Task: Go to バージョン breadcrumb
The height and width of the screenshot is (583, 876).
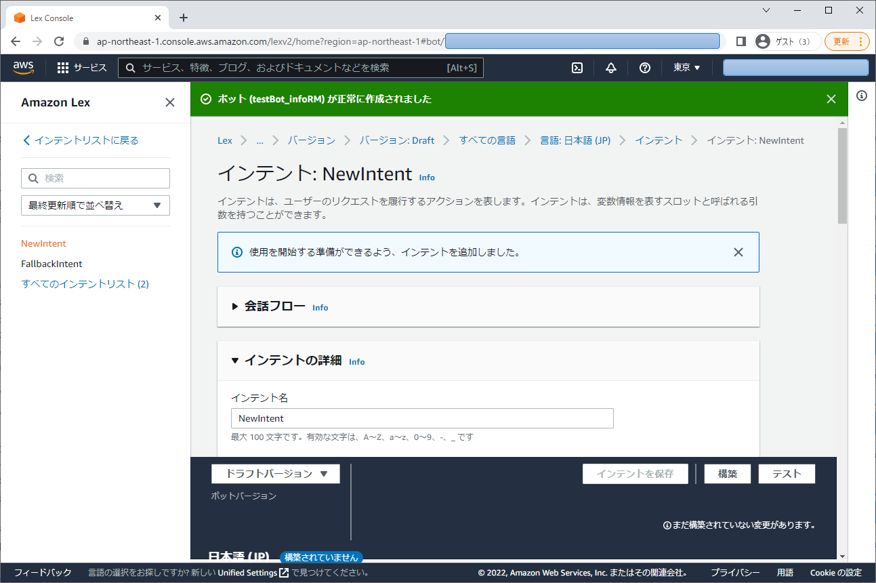Action: pyautogui.click(x=311, y=140)
